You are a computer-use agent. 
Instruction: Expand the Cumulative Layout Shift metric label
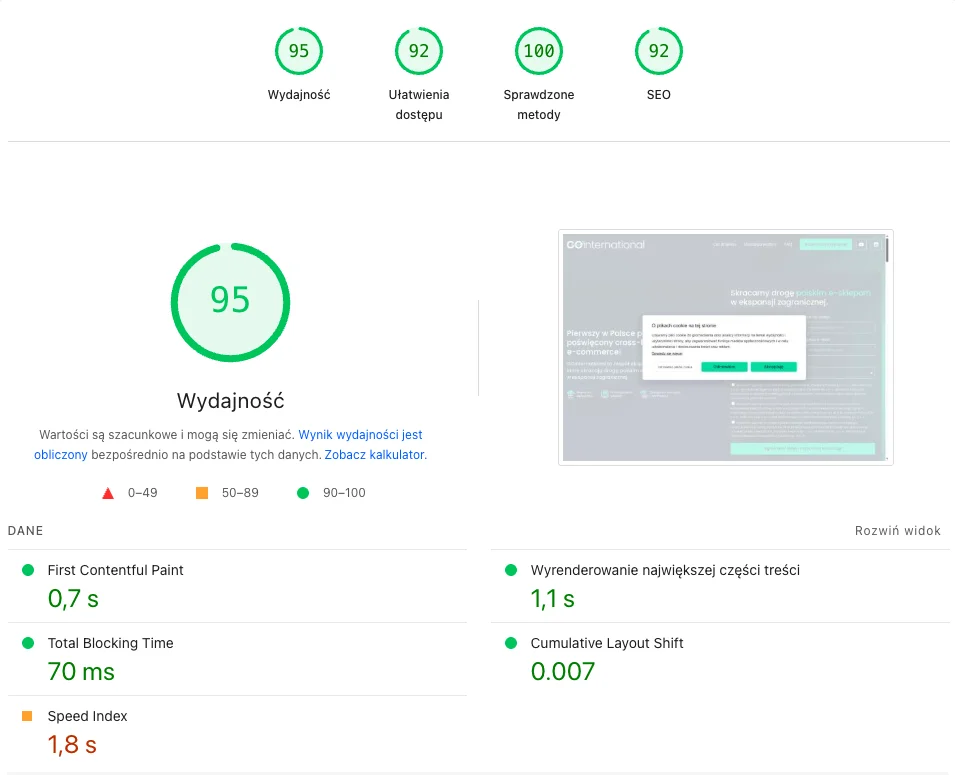[x=607, y=643]
